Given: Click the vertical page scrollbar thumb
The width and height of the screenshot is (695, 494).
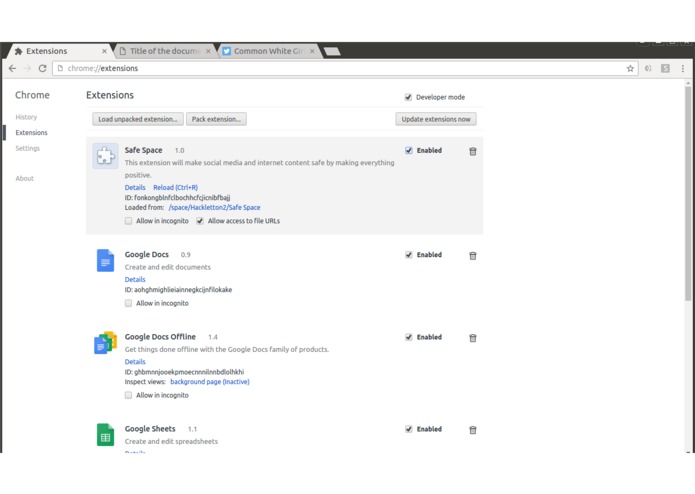Looking at the screenshot, I should click(688, 194).
